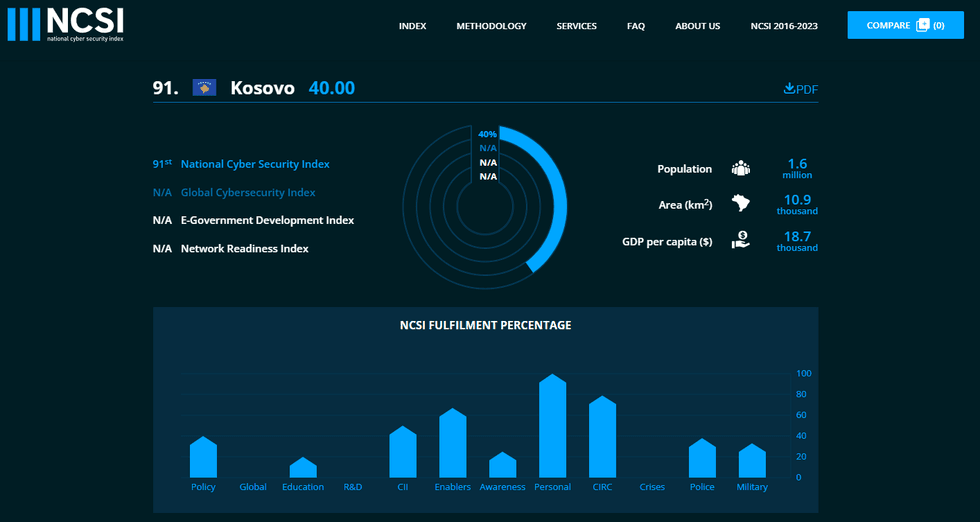Image resolution: width=980 pixels, height=522 pixels.
Task: Open the FAQ page
Action: (636, 26)
